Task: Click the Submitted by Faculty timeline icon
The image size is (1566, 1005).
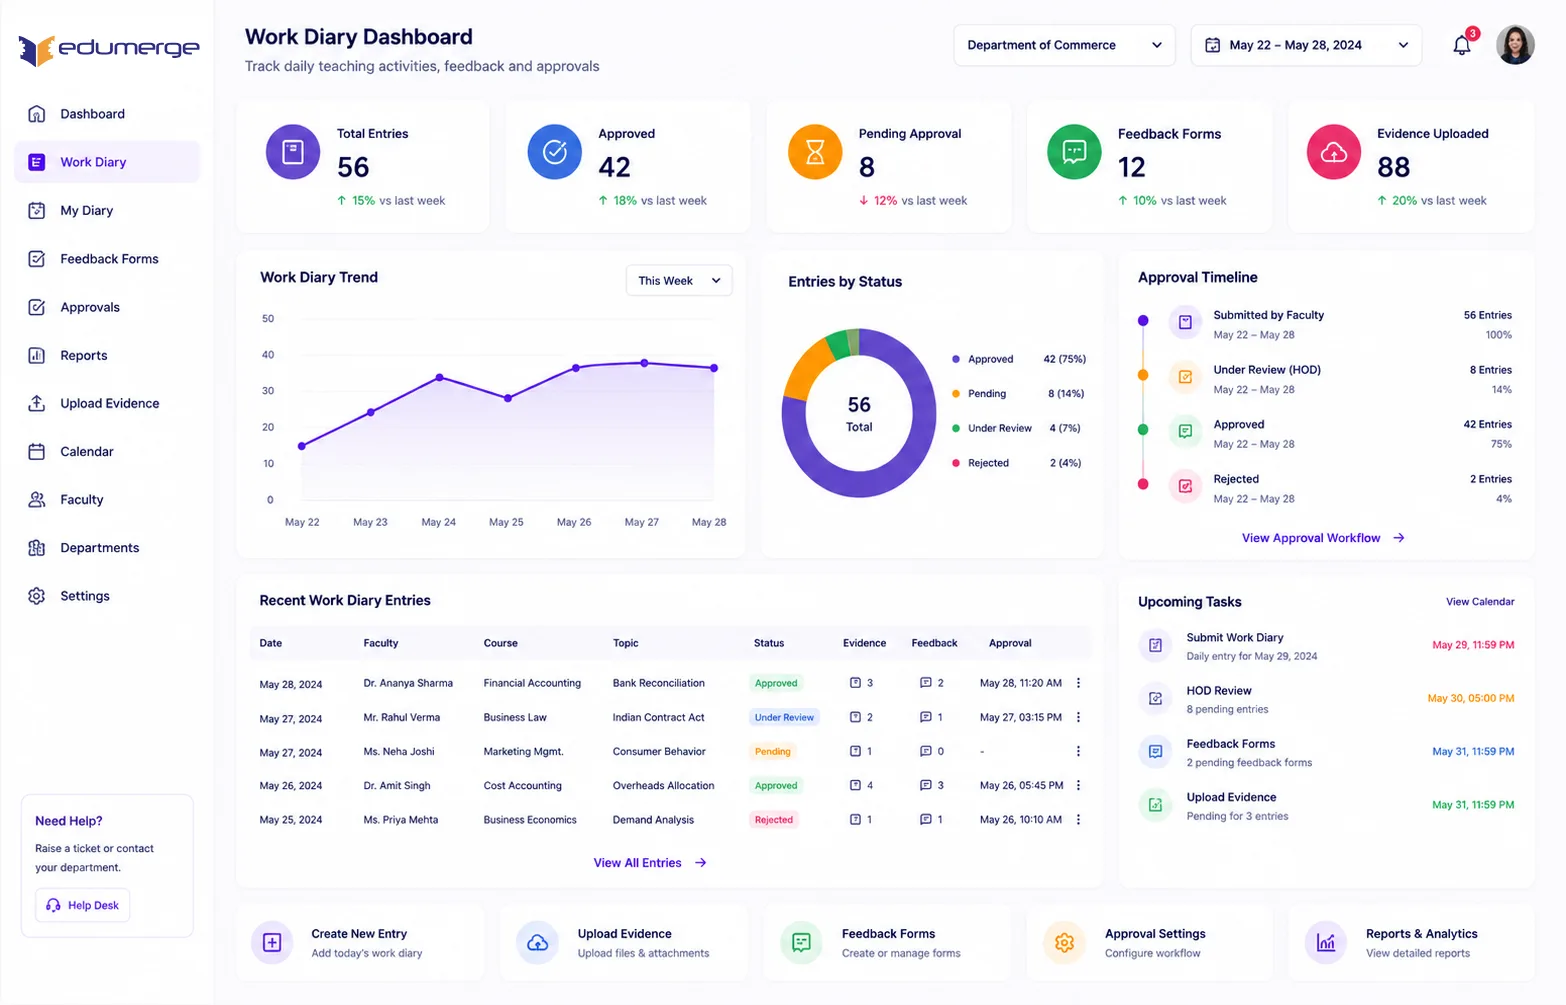Action: pyautogui.click(x=1185, y=322)
